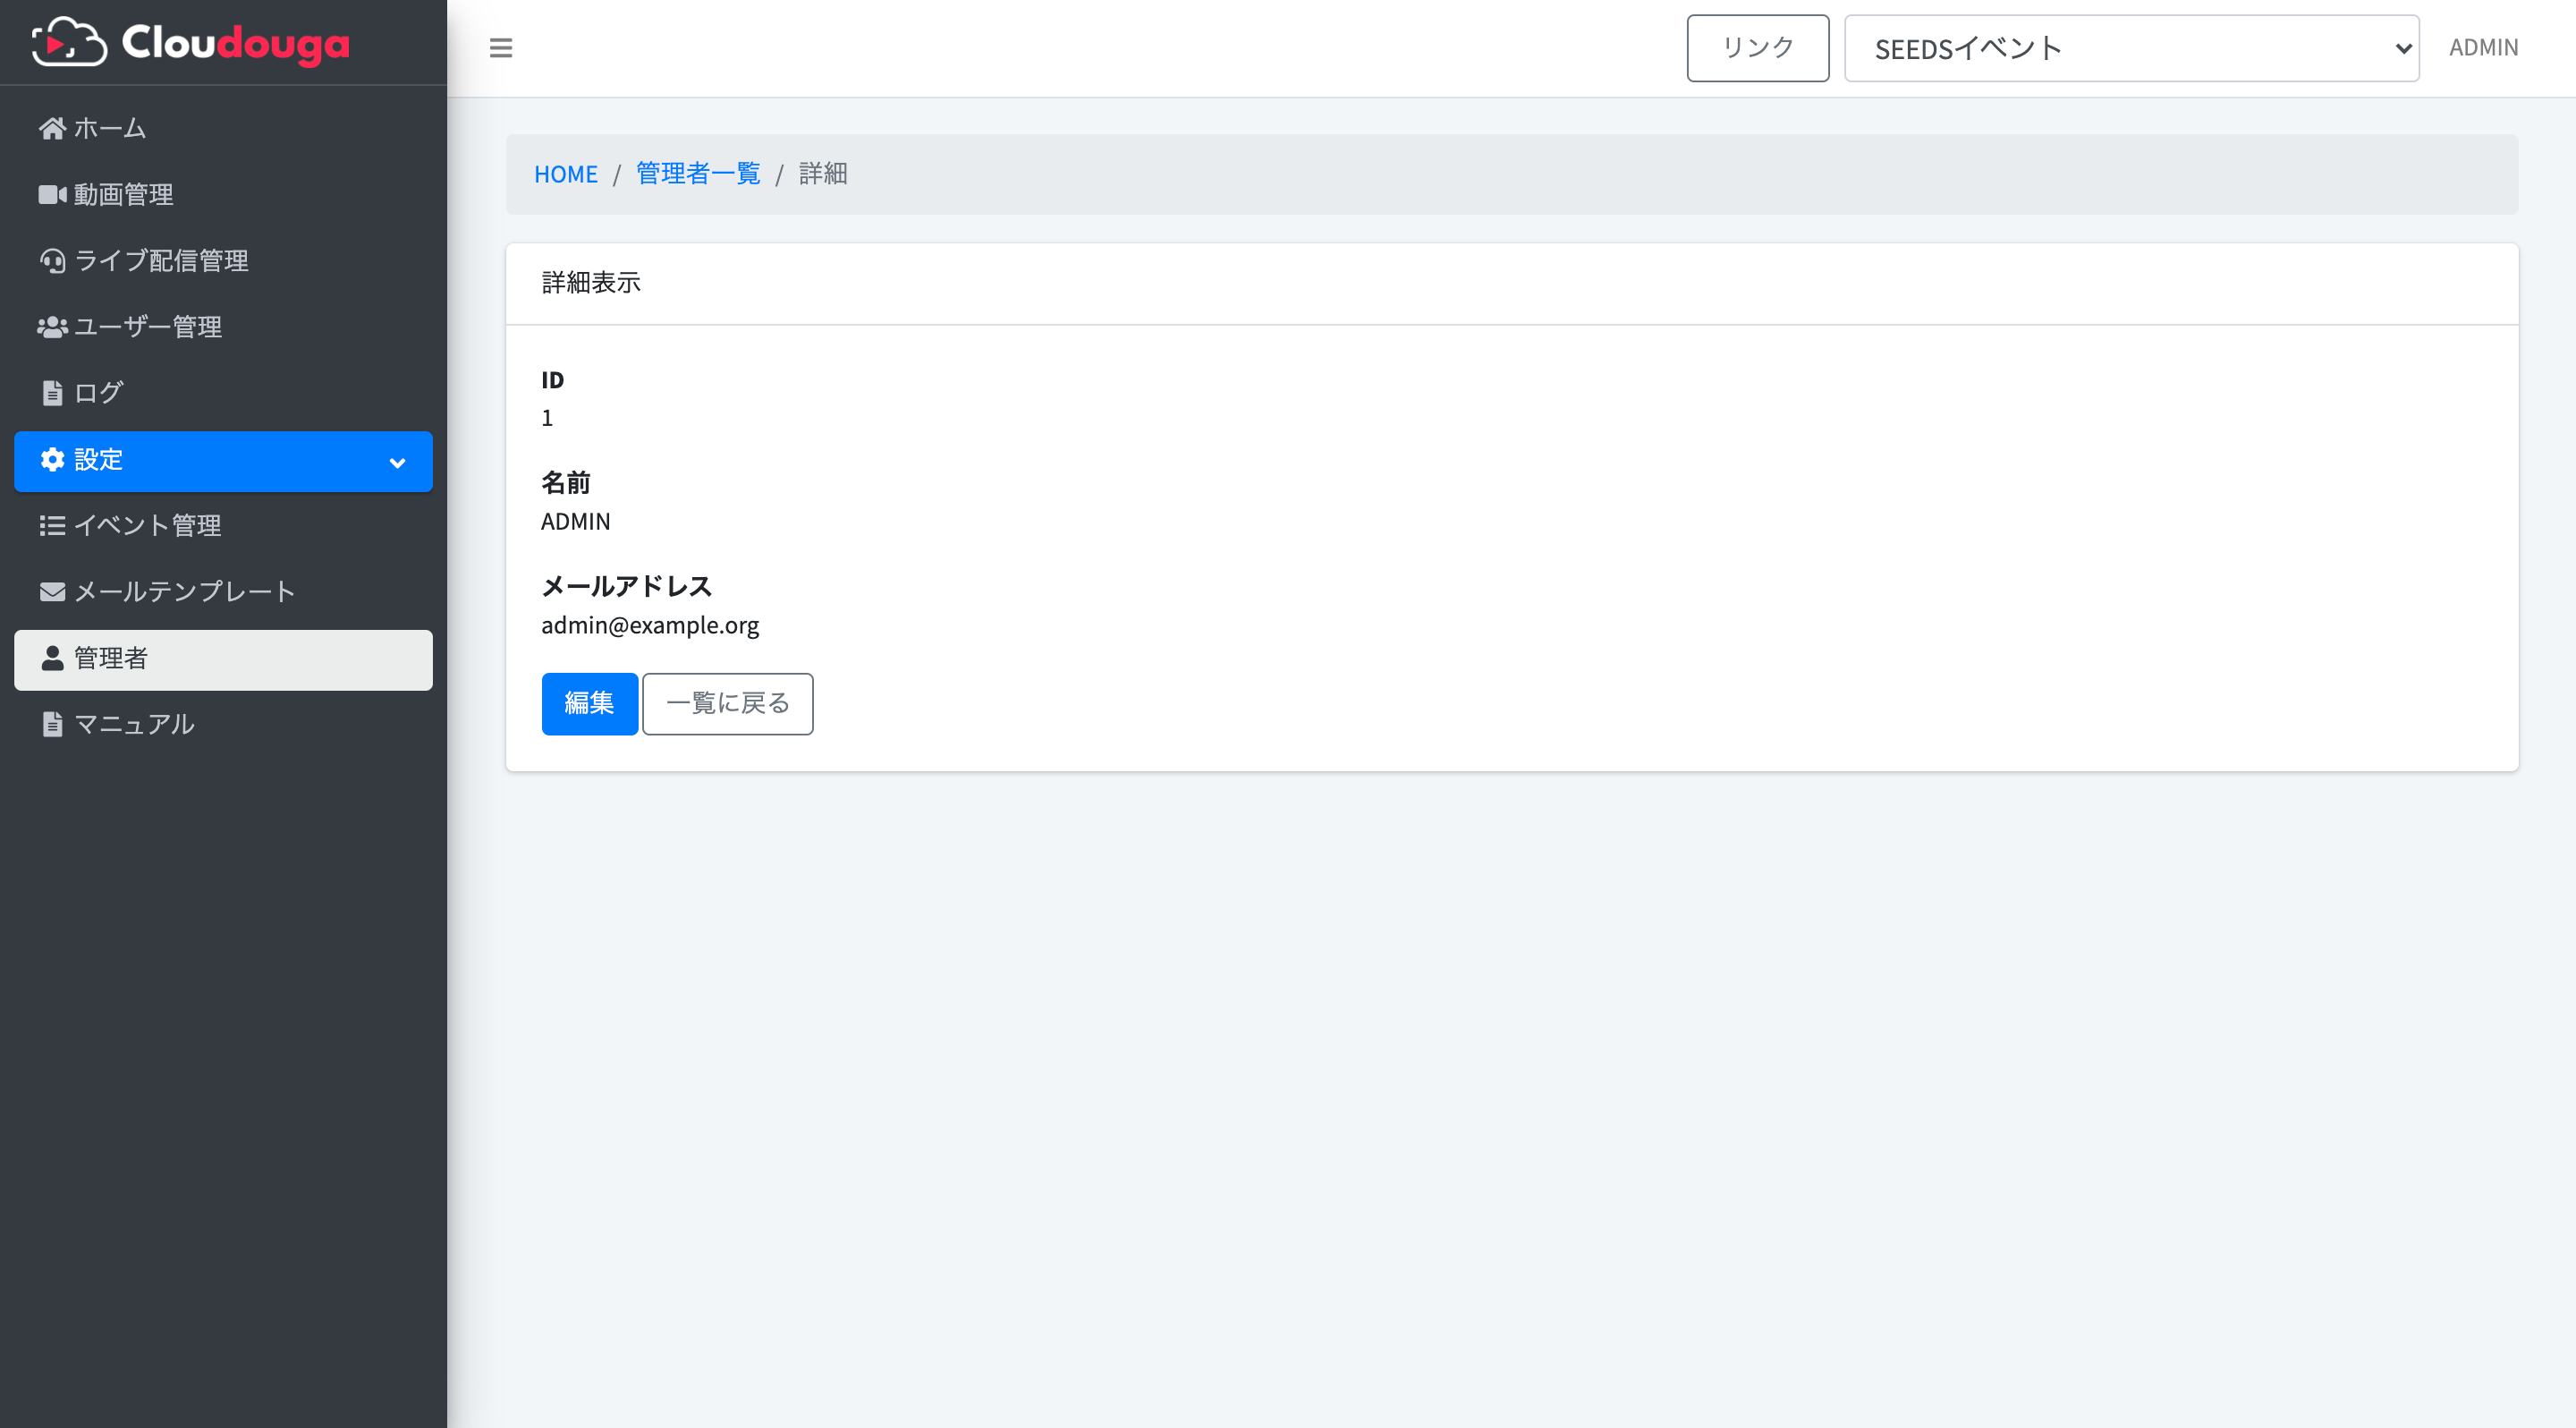Click the 詳細表示 card header
Screen dimensions: 2576x1428
[1511, 283]
